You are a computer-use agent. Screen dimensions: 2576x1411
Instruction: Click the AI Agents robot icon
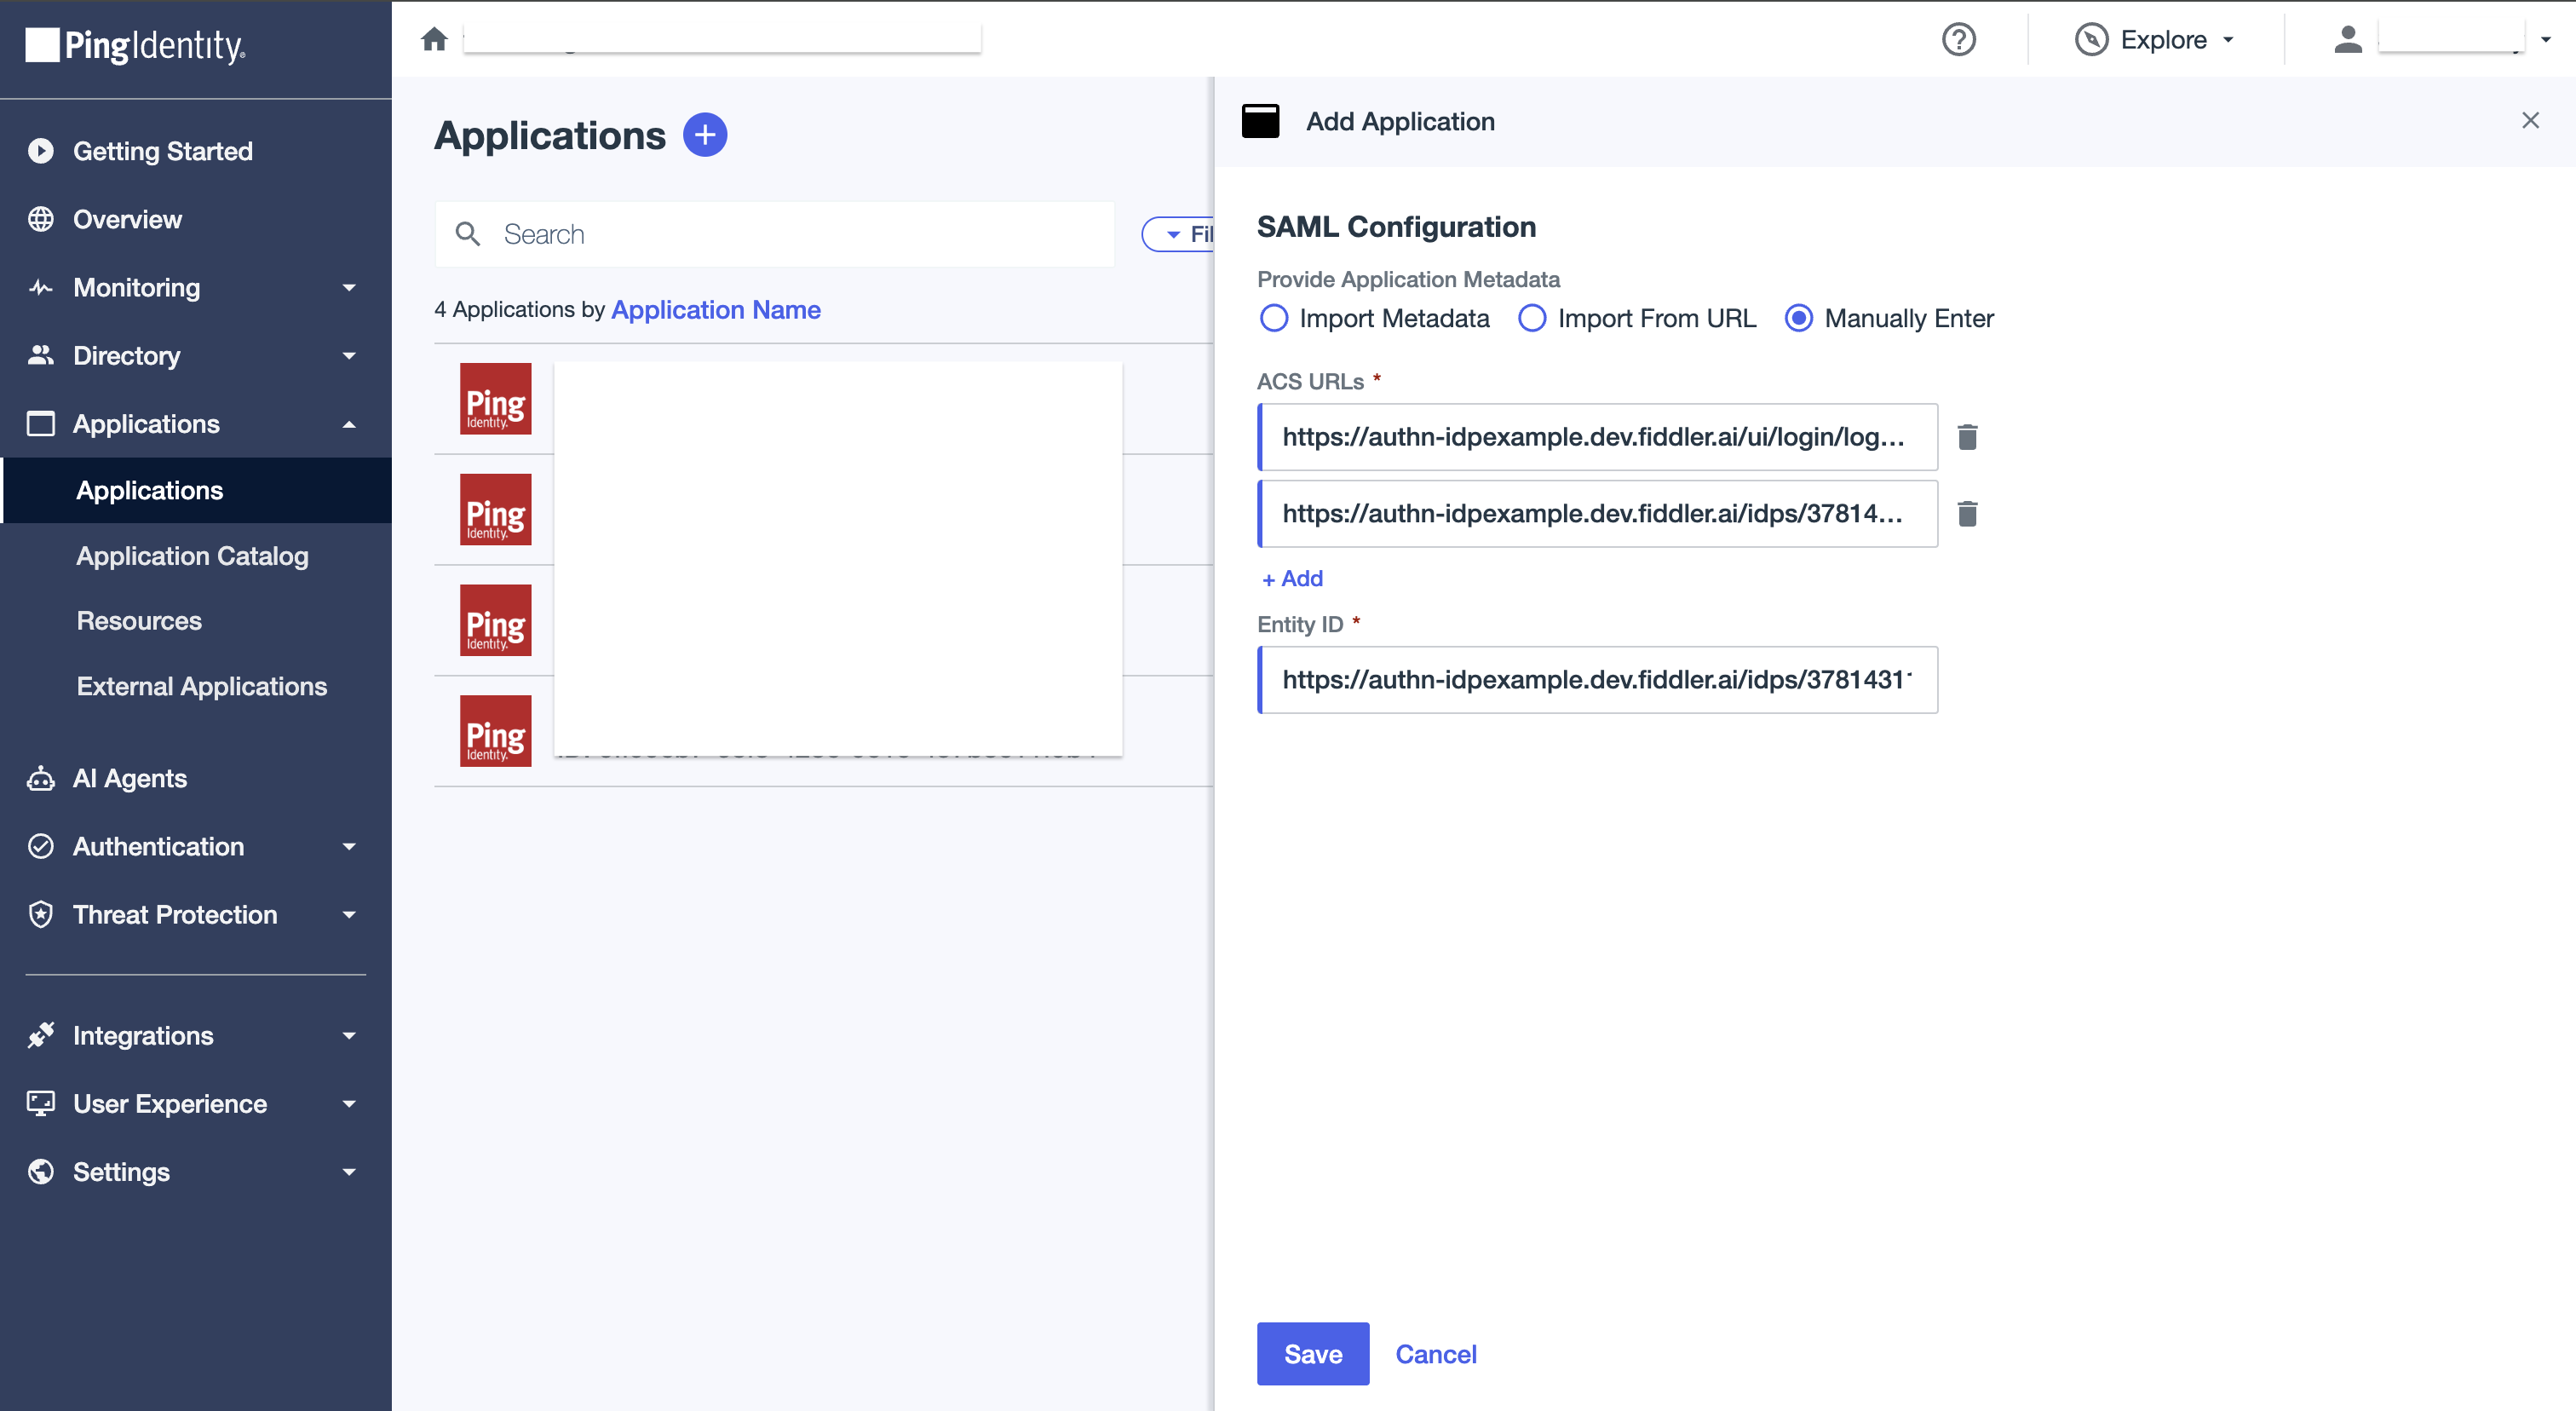41,778
